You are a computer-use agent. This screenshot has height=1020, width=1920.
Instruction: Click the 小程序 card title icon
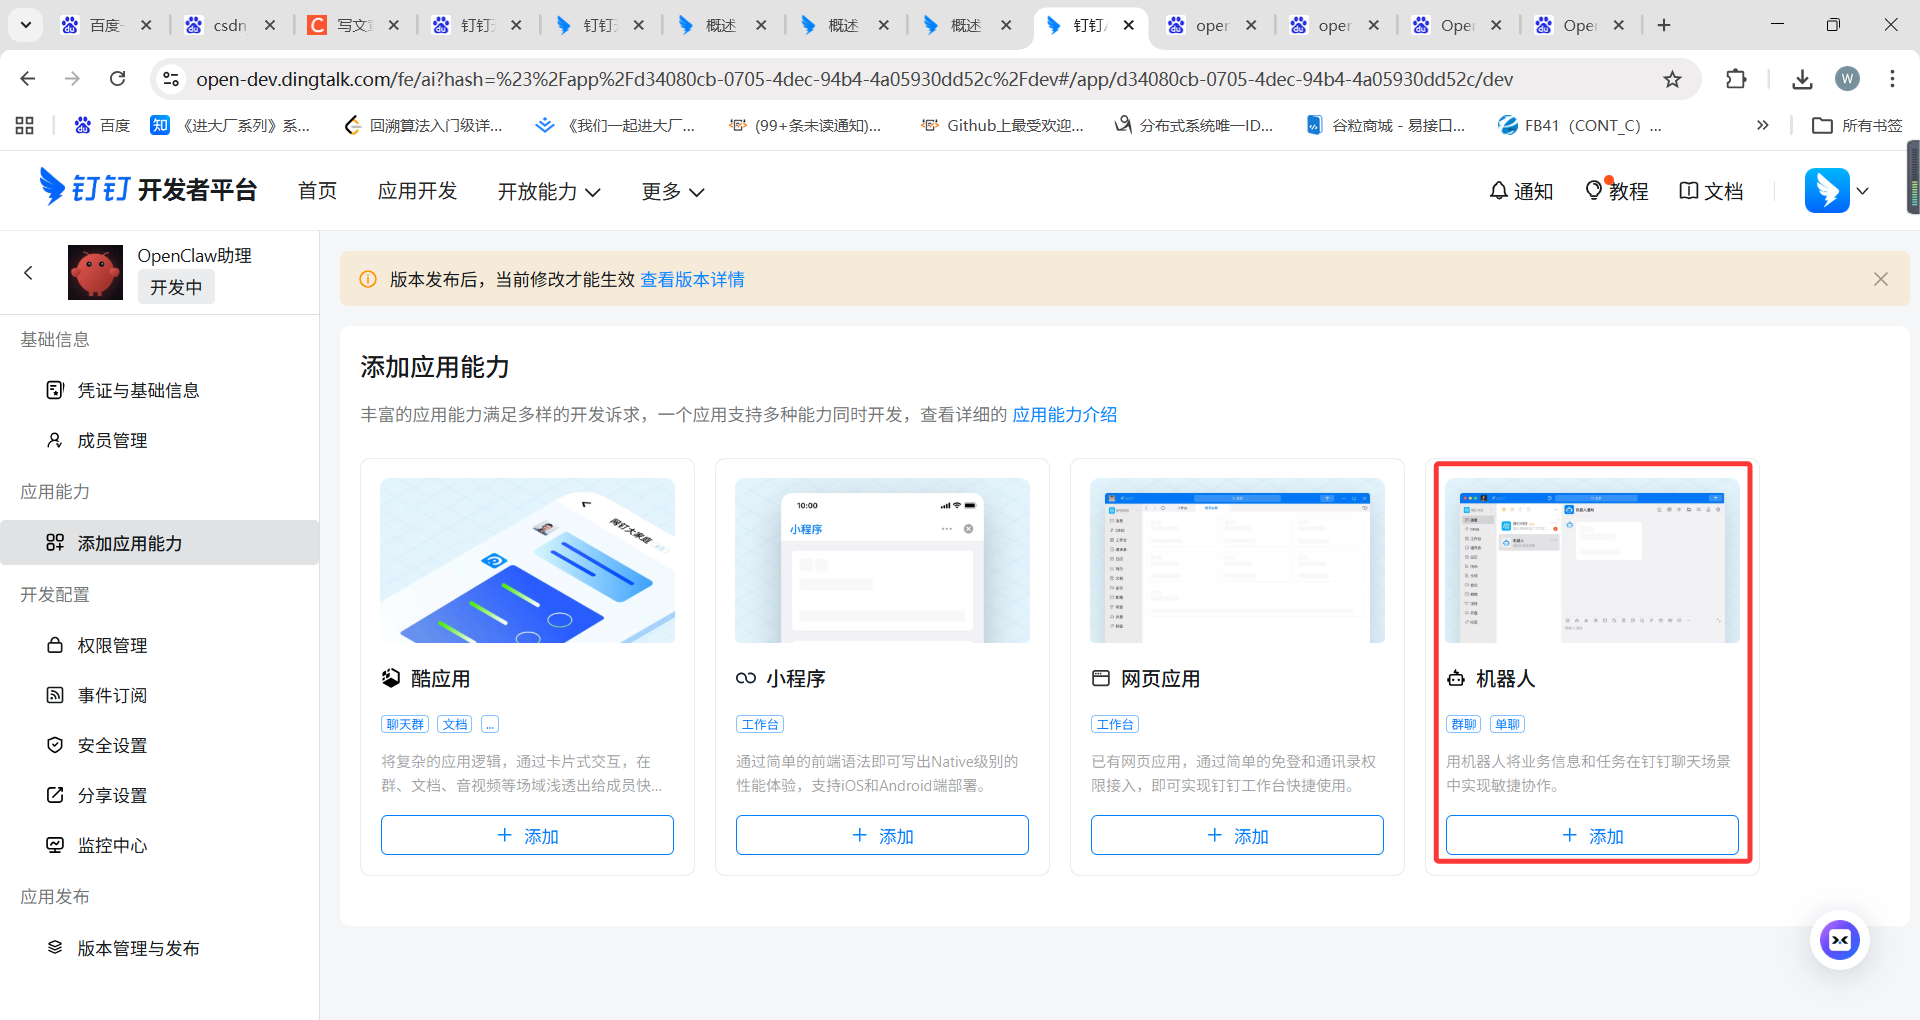click(746, 678)
